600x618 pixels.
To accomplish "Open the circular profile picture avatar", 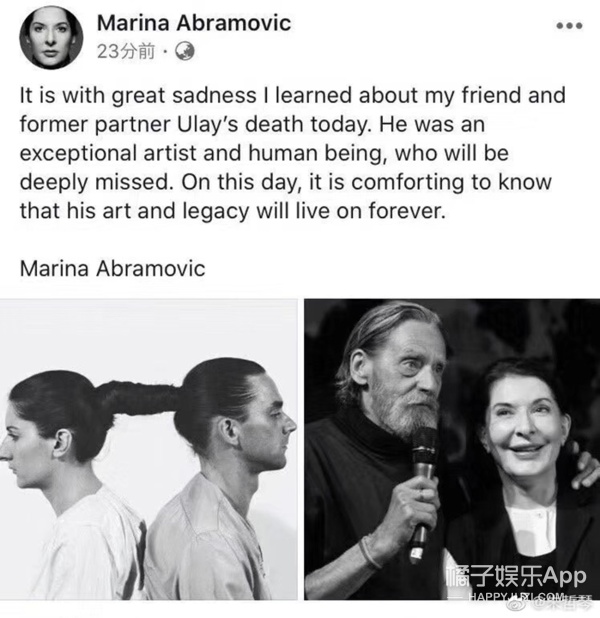I will click(51, 37).
